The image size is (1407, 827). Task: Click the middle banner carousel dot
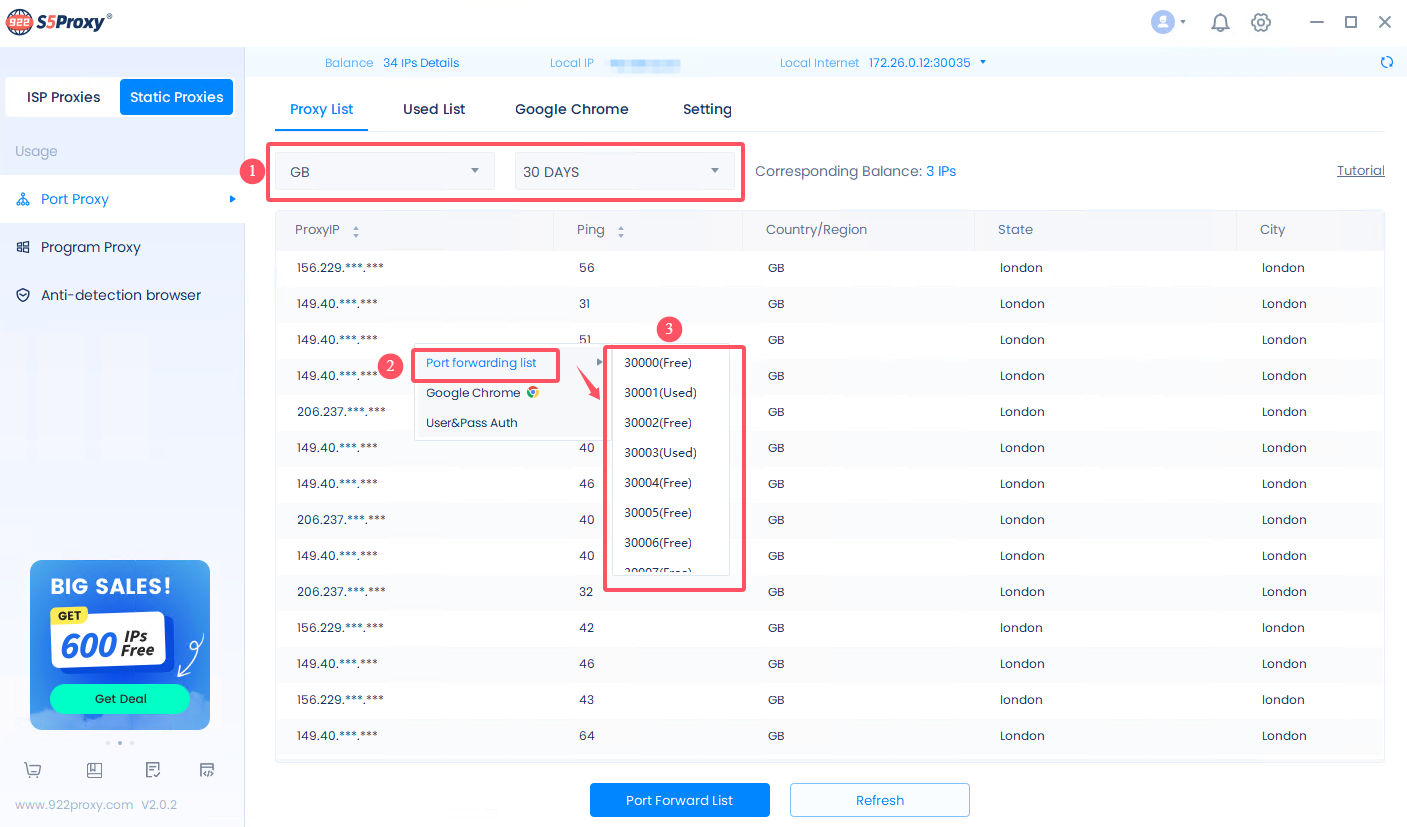[120, 743]
